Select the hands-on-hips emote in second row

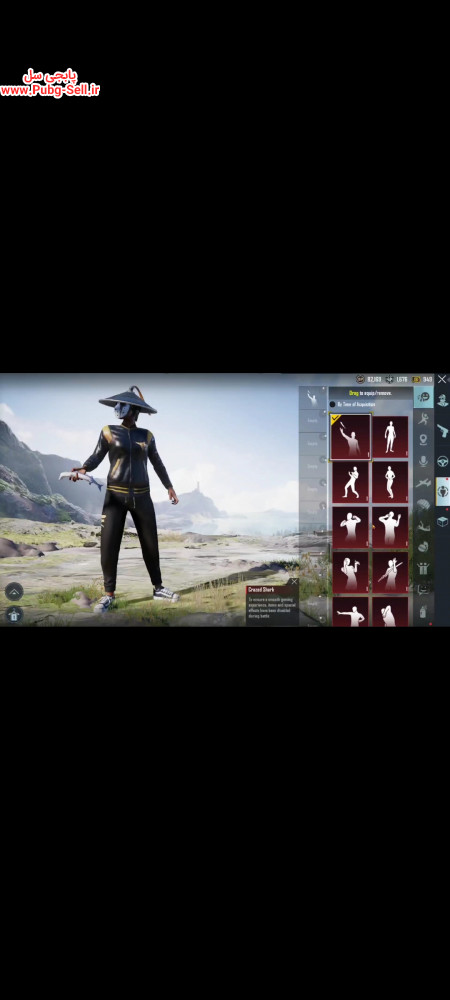[390, 482]
